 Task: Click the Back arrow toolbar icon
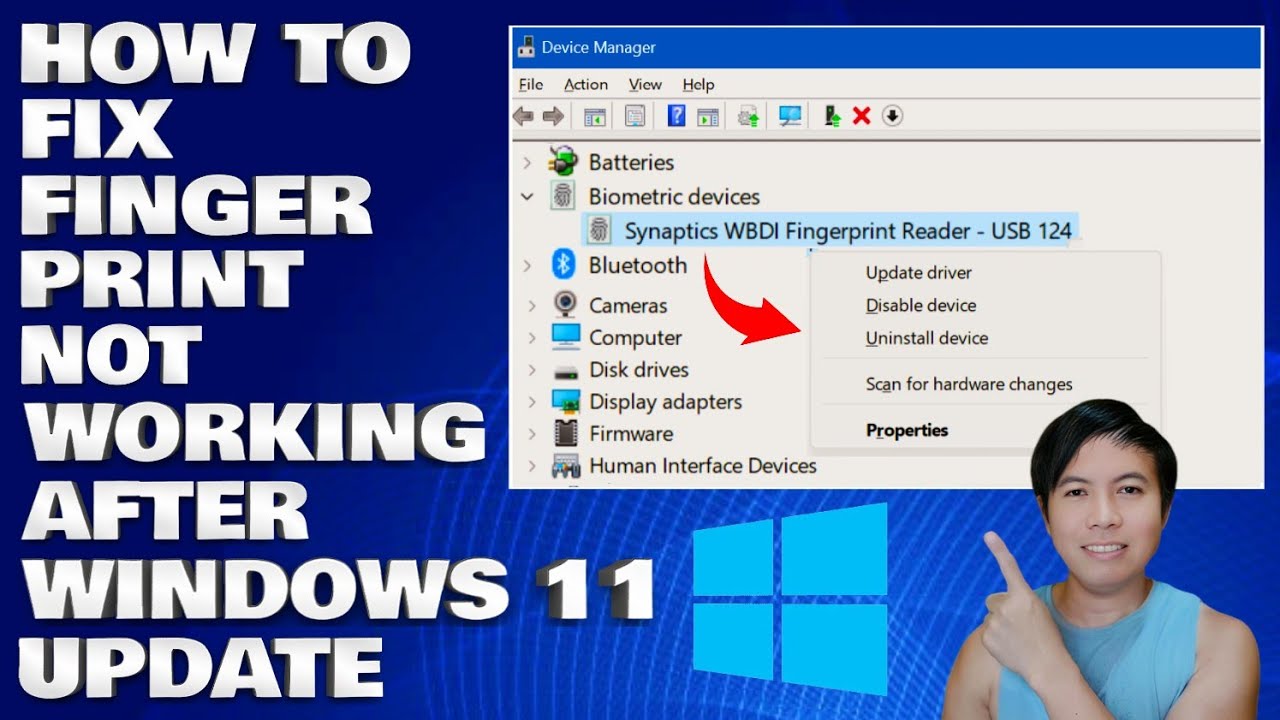click(523, 117)
